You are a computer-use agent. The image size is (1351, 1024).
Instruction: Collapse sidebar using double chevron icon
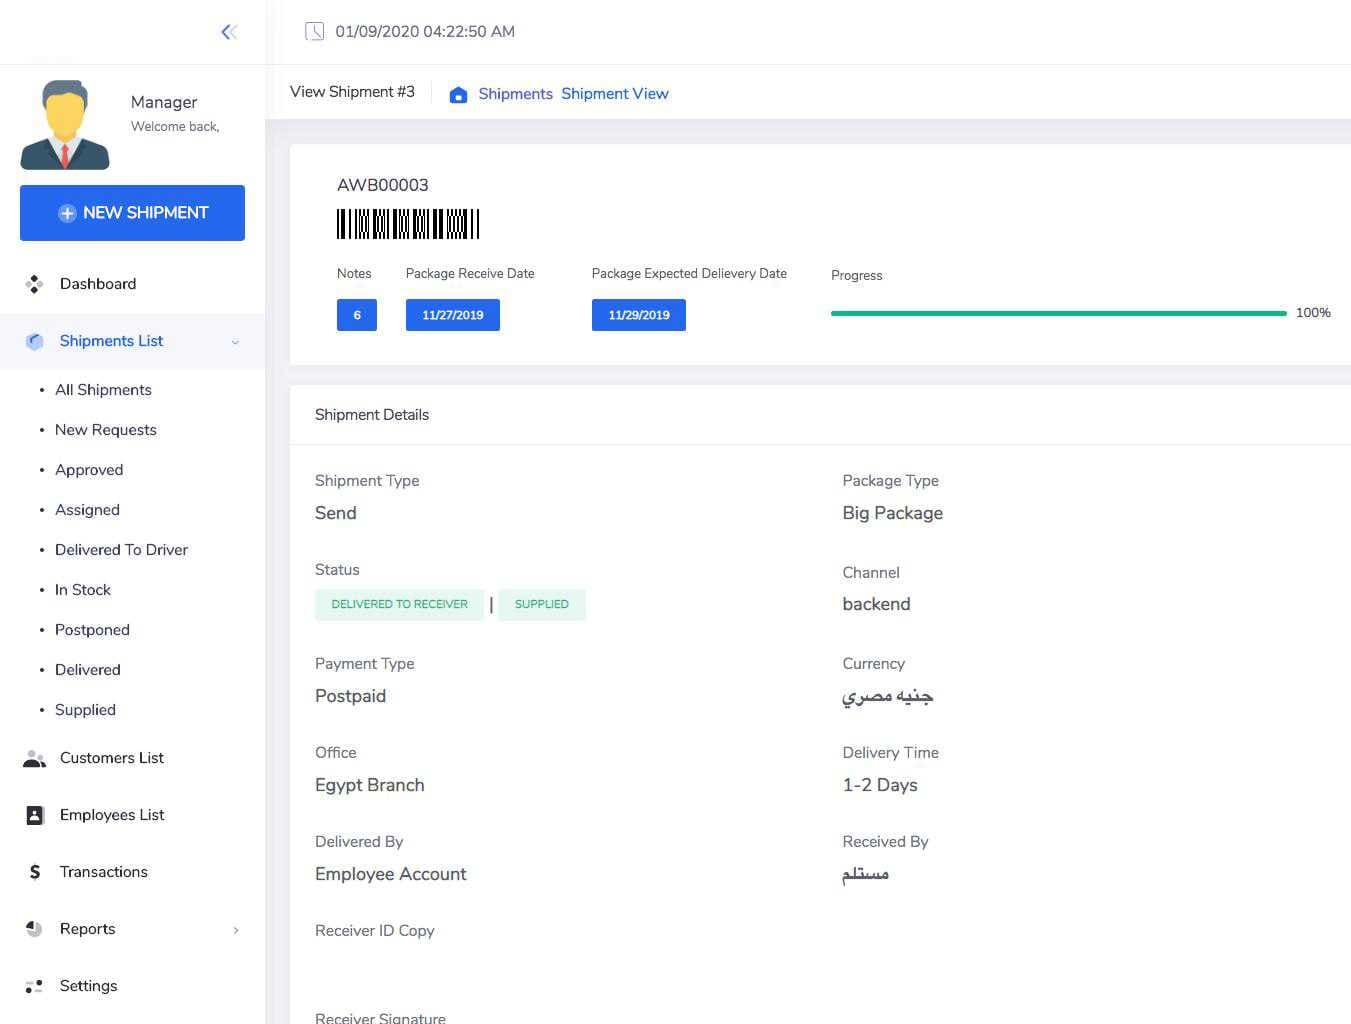(229, 32)
